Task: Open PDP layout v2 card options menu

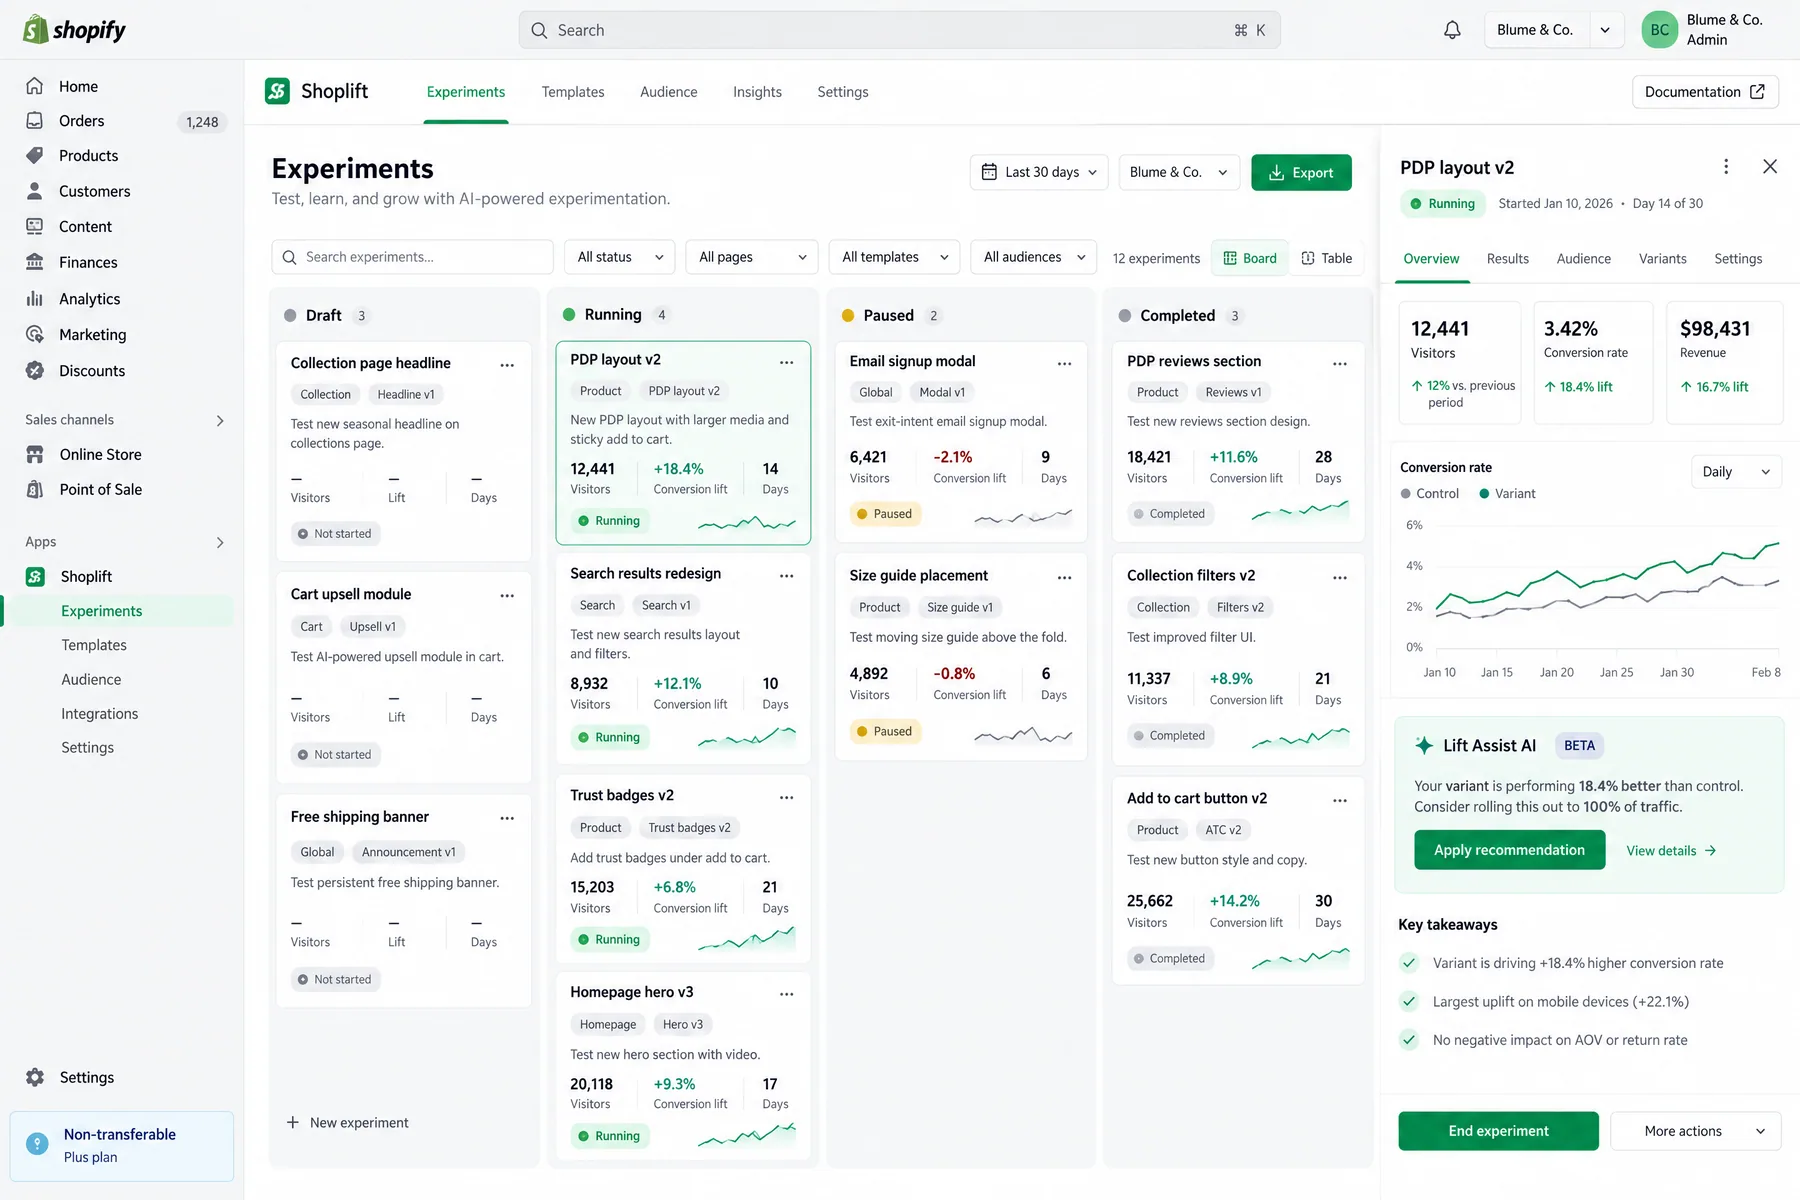Action: [x=787, y=362]
